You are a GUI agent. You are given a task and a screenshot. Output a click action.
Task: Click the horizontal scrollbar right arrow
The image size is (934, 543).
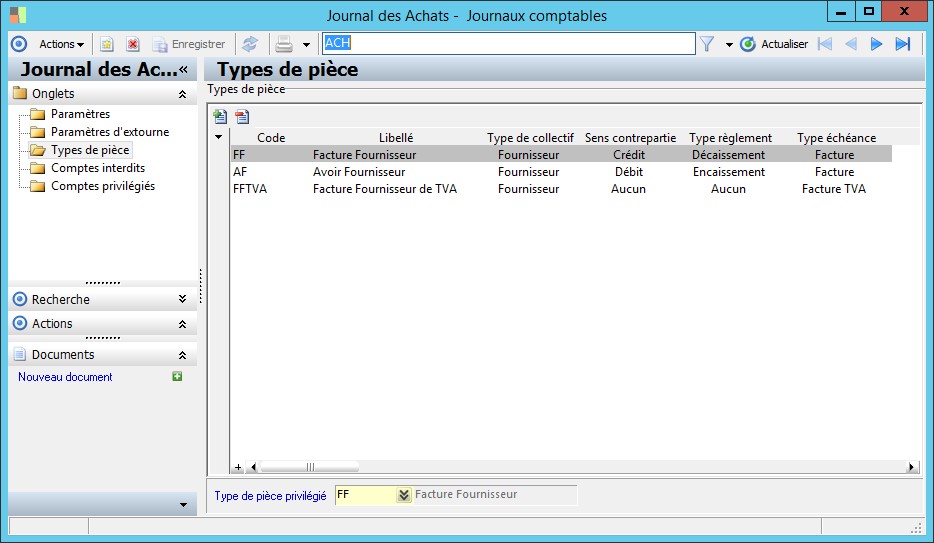click(x=911, y=467)
